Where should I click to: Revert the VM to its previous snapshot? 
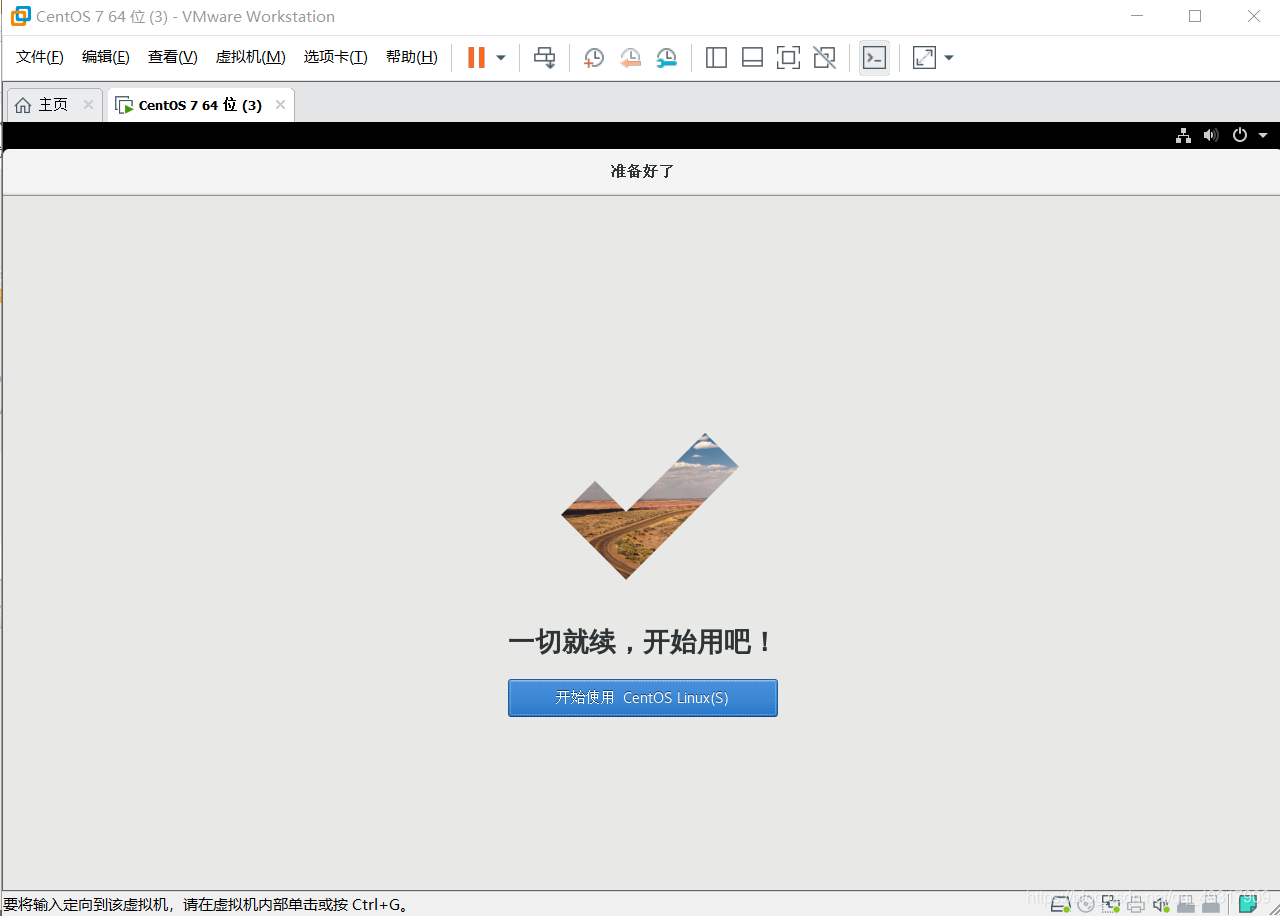pyautogui.click(x=630, y=58)
